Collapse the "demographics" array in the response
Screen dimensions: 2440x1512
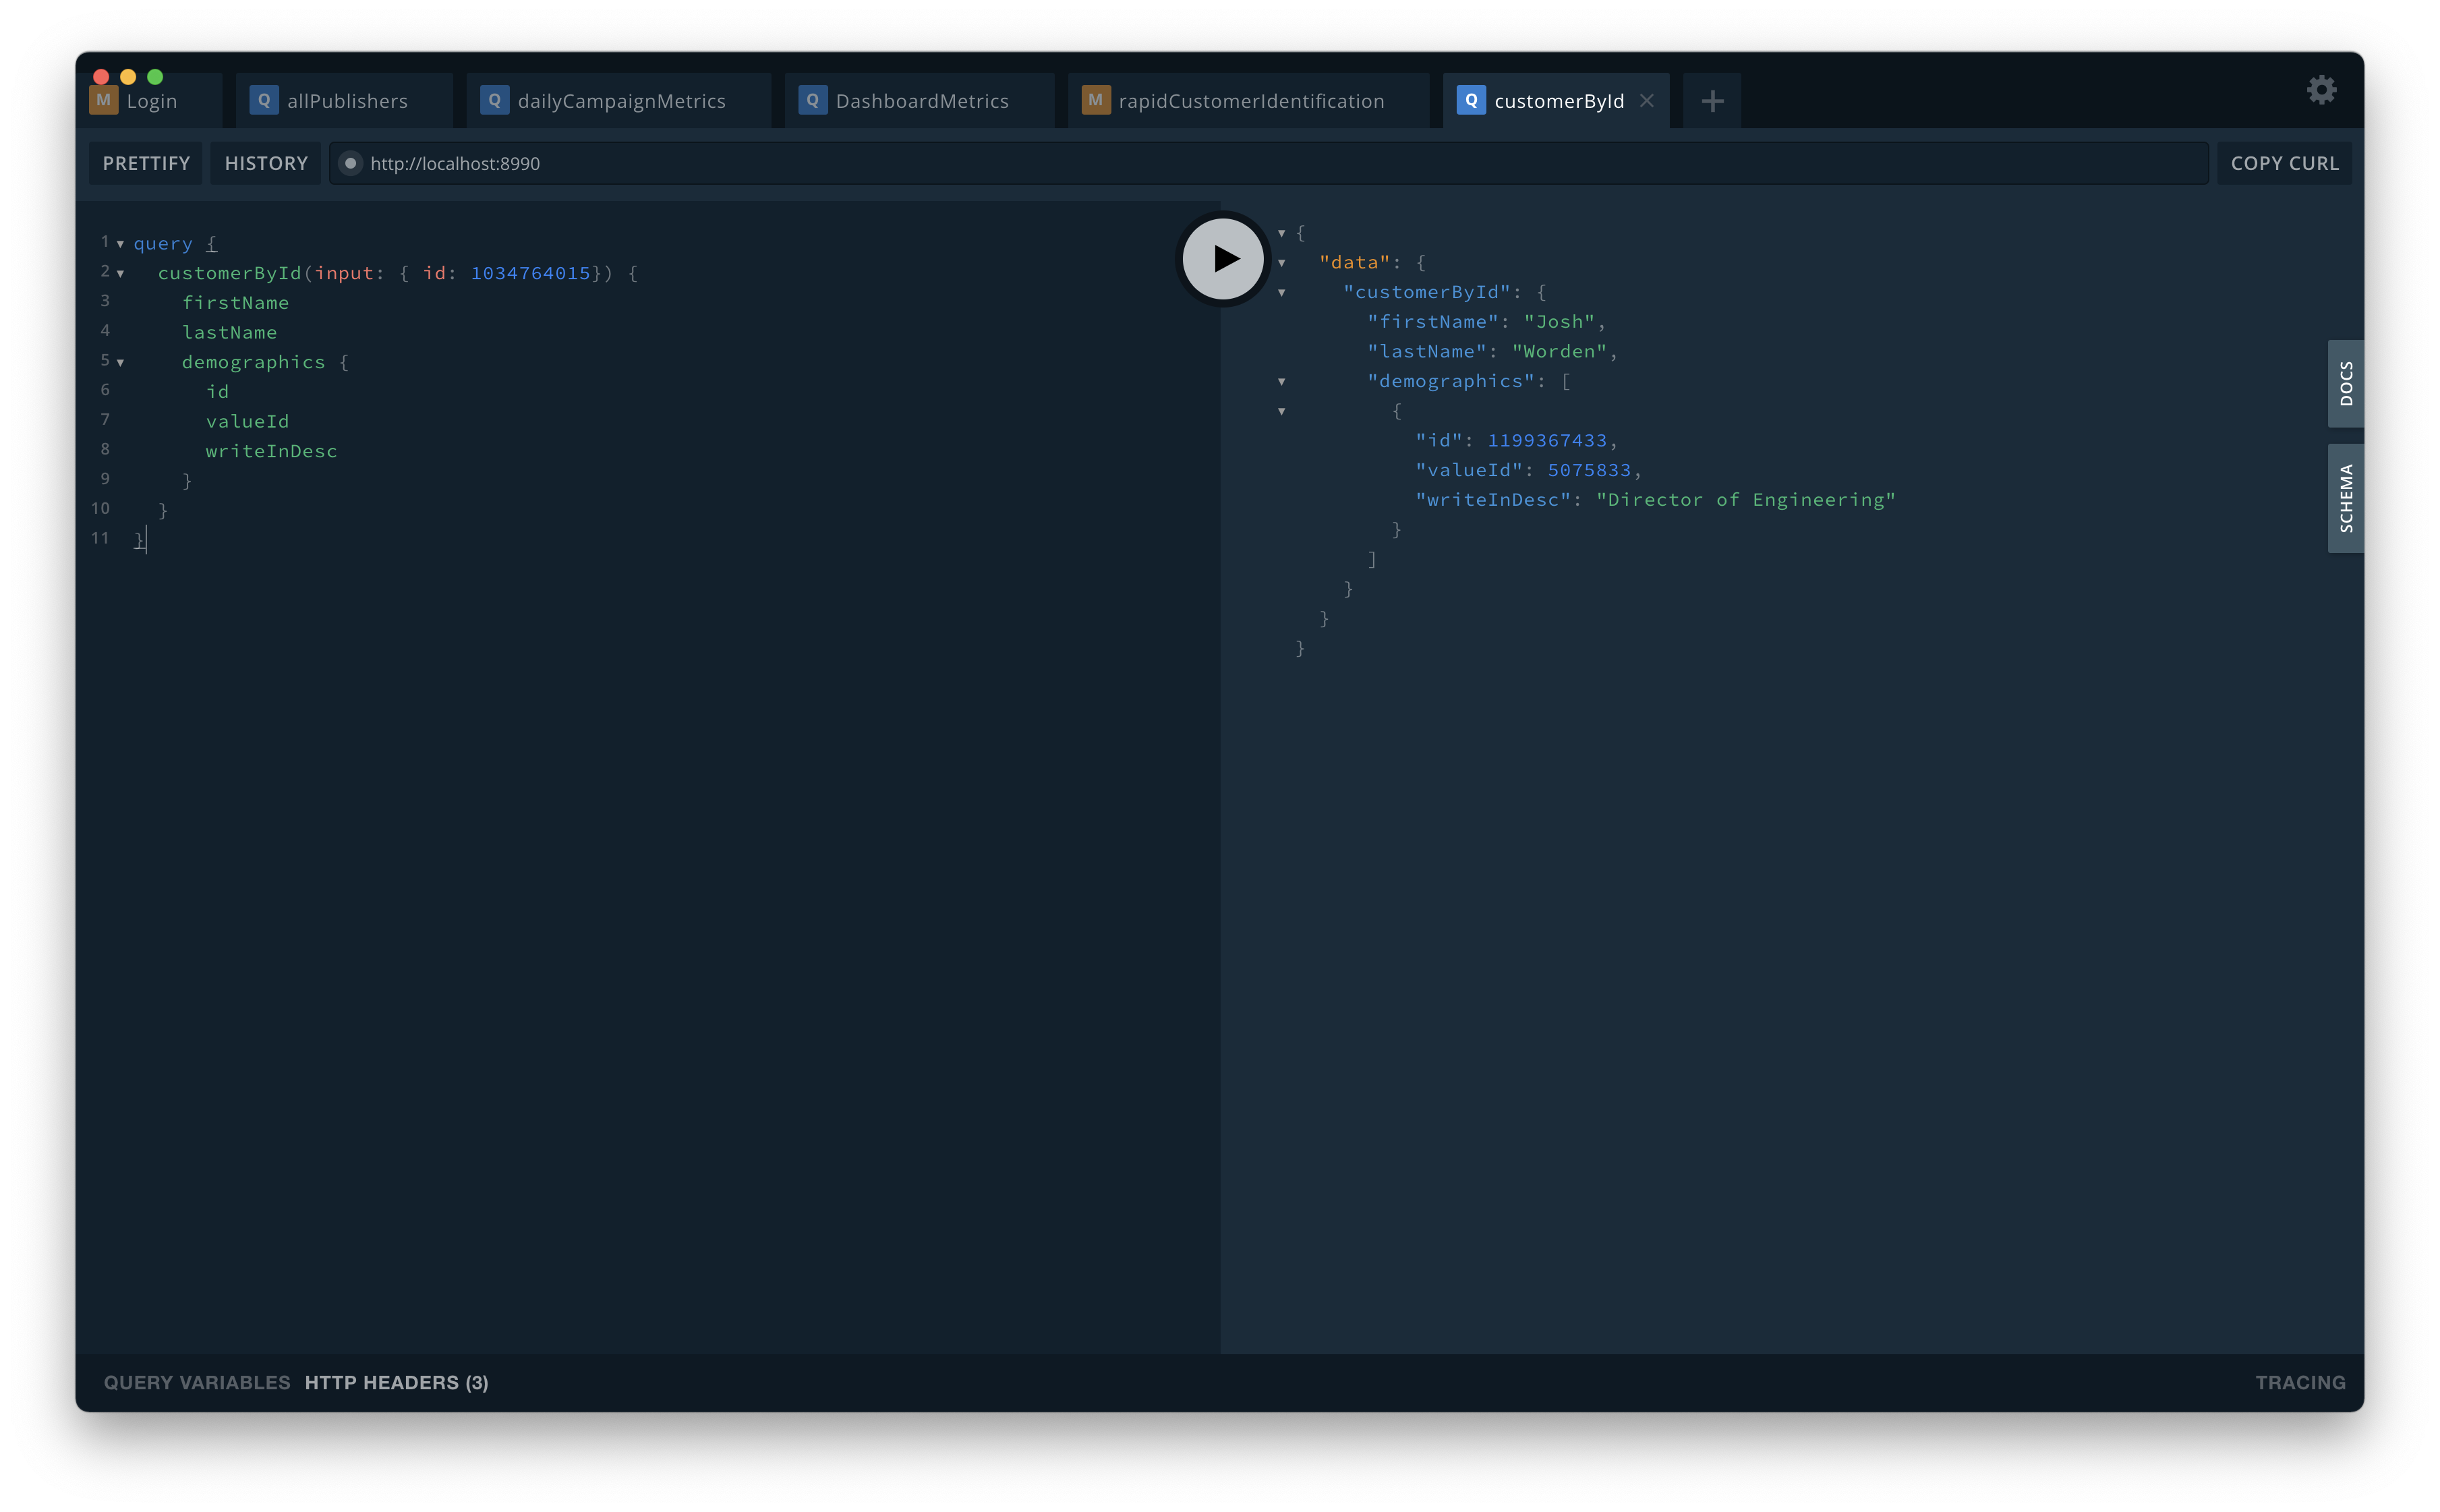(x=1282, y=382)
